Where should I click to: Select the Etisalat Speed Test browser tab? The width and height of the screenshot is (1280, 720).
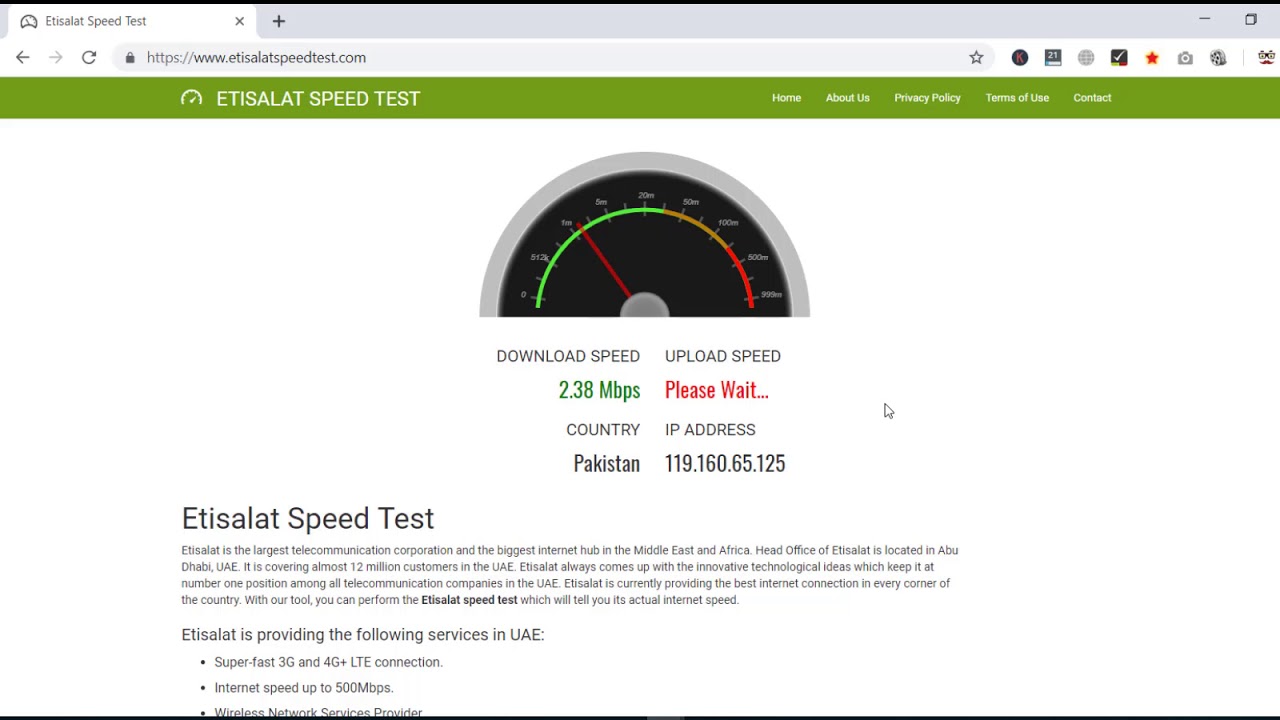pos(132,21)
